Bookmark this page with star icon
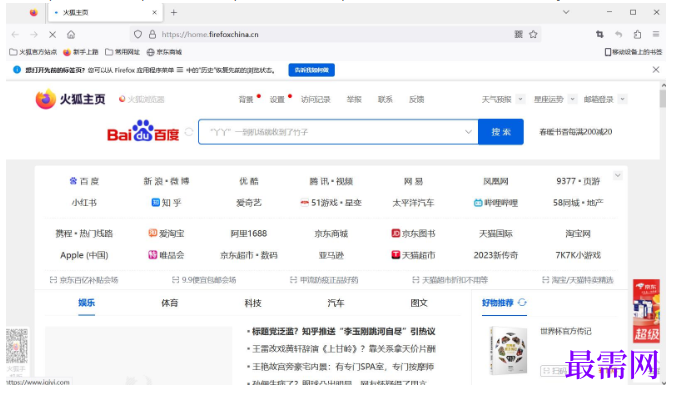The height and width of the screenshot is (396, 677). [x=533, y=34]
